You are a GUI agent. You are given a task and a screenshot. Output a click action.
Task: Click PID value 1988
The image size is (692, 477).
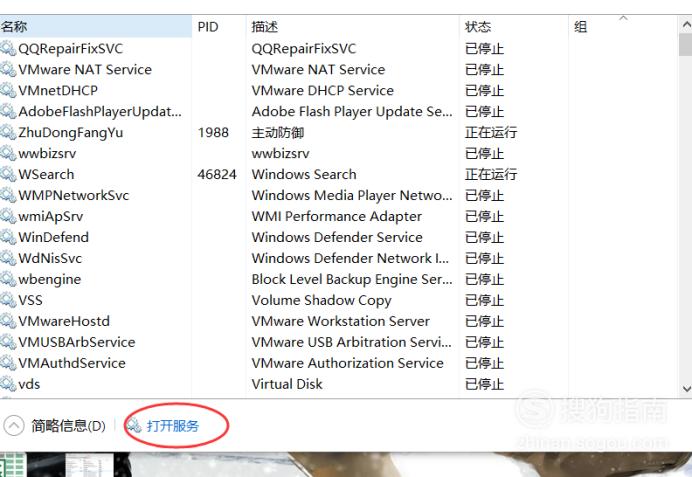coord(213,132)
